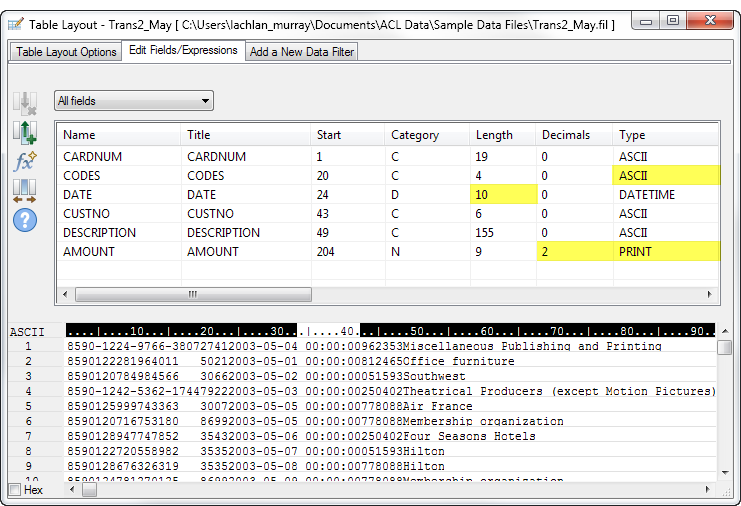The height and width of the screenshot is (506, 741).
Task: Click the resize columns icon
Action: (x=24, y=190)
